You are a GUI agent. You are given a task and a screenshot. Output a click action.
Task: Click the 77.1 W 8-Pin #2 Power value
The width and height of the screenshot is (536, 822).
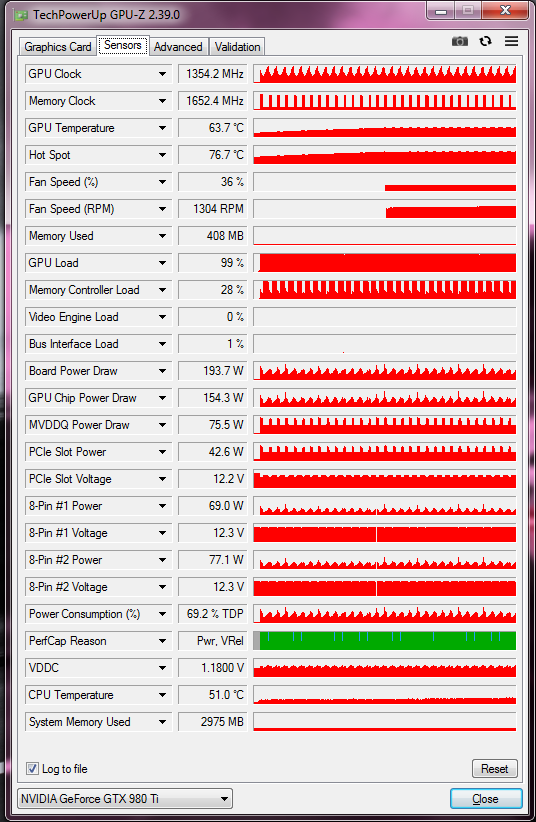pyautogui.click(x=212, y=560)
